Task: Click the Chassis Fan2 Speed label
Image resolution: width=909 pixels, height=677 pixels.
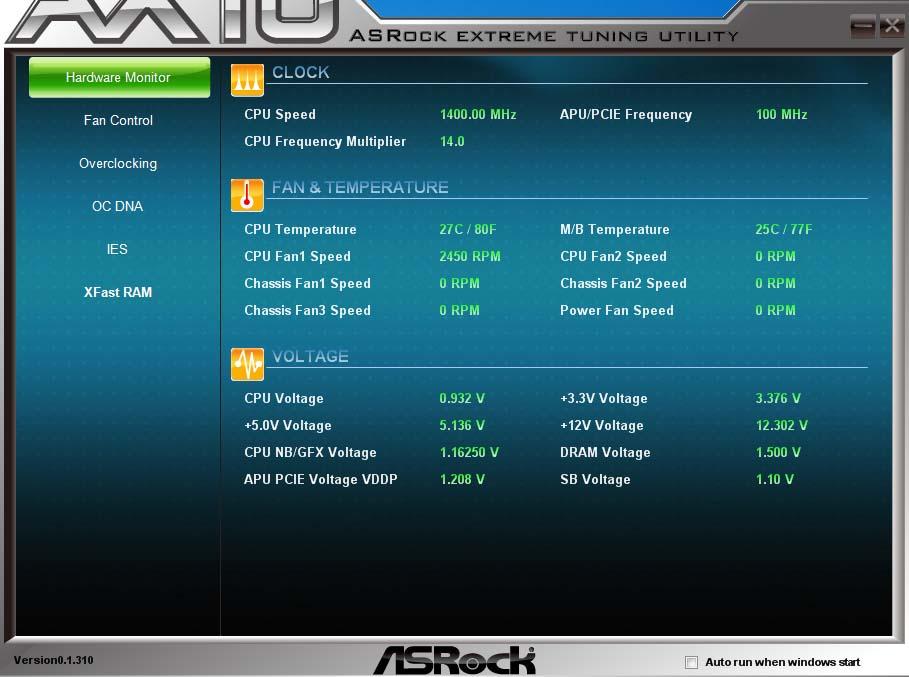Action: [624, 283]
